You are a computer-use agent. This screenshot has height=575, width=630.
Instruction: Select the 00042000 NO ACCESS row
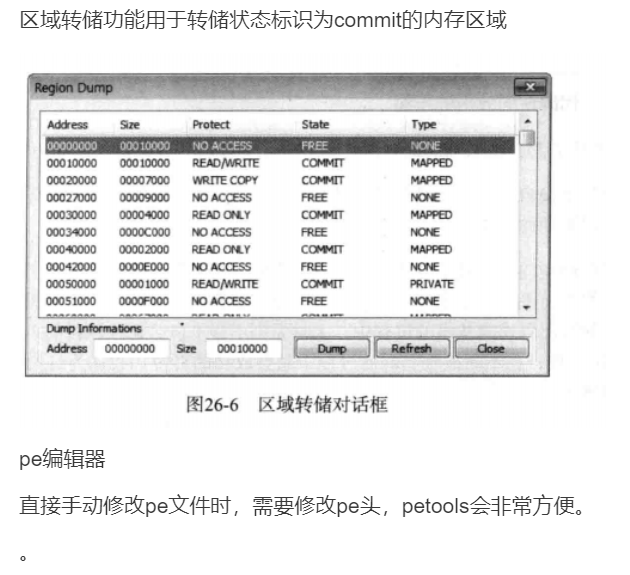[x=280, y=267]
